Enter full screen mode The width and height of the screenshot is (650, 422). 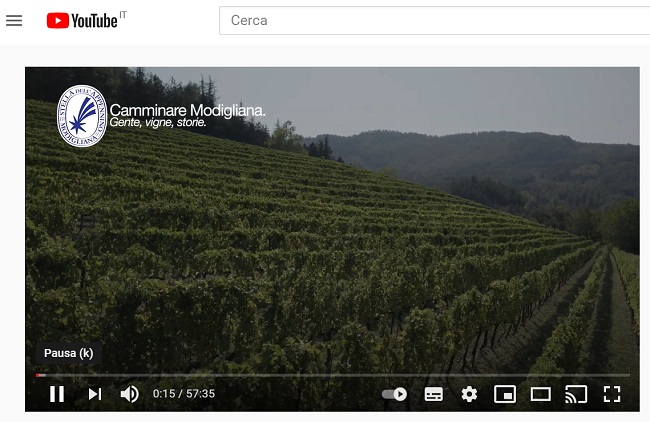(x=612, y=394)
